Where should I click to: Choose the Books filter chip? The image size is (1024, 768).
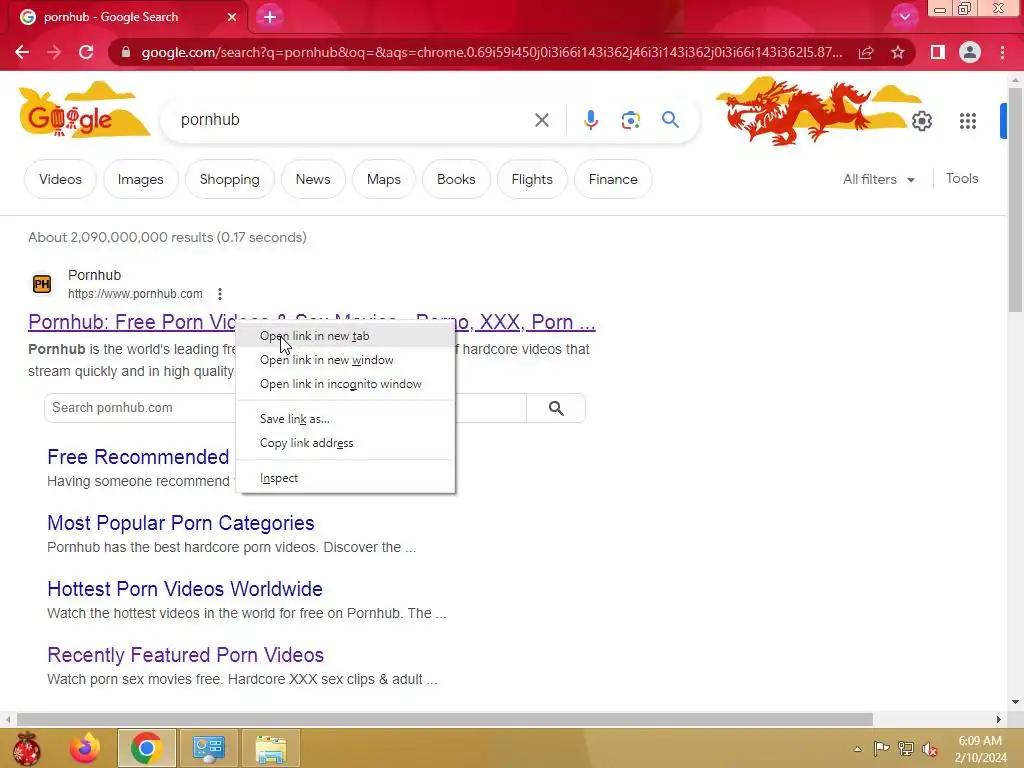[x=456, y=179]
